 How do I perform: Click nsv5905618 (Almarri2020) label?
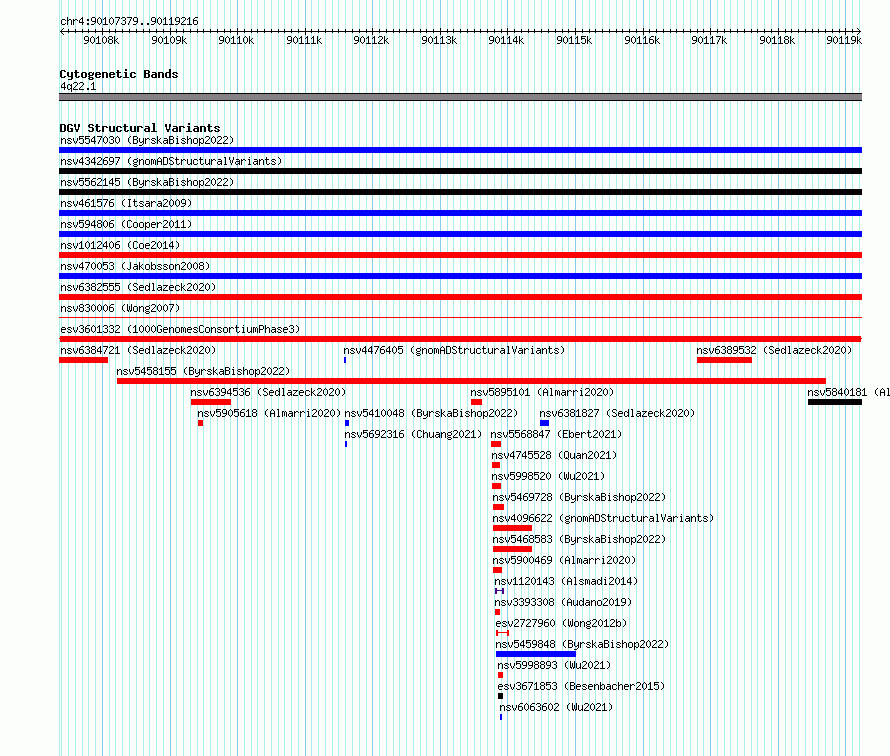click(269, 413)
